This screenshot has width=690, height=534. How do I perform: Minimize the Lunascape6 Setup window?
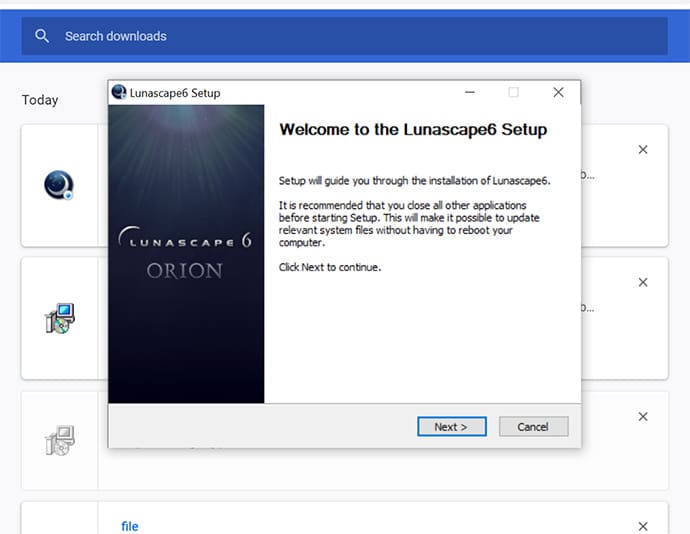470,92
